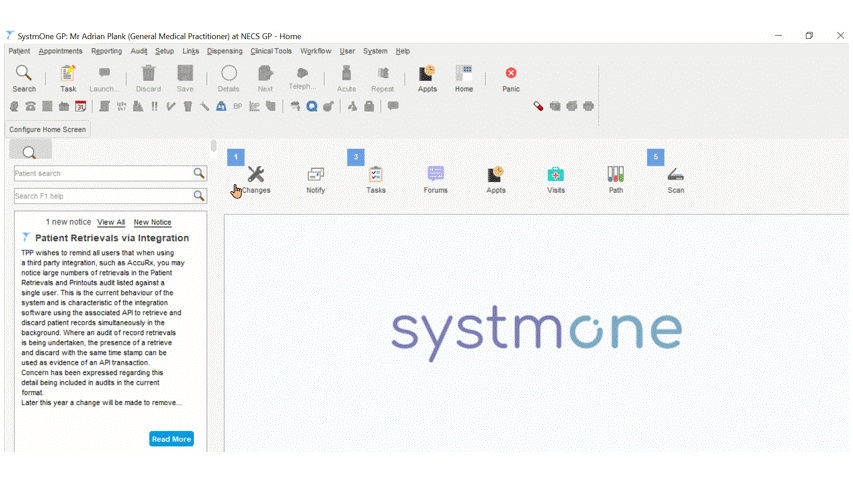Open Path results on home screen
This screenshot has height=480, width=853.
pyautogui.click(x=616, y=180)
